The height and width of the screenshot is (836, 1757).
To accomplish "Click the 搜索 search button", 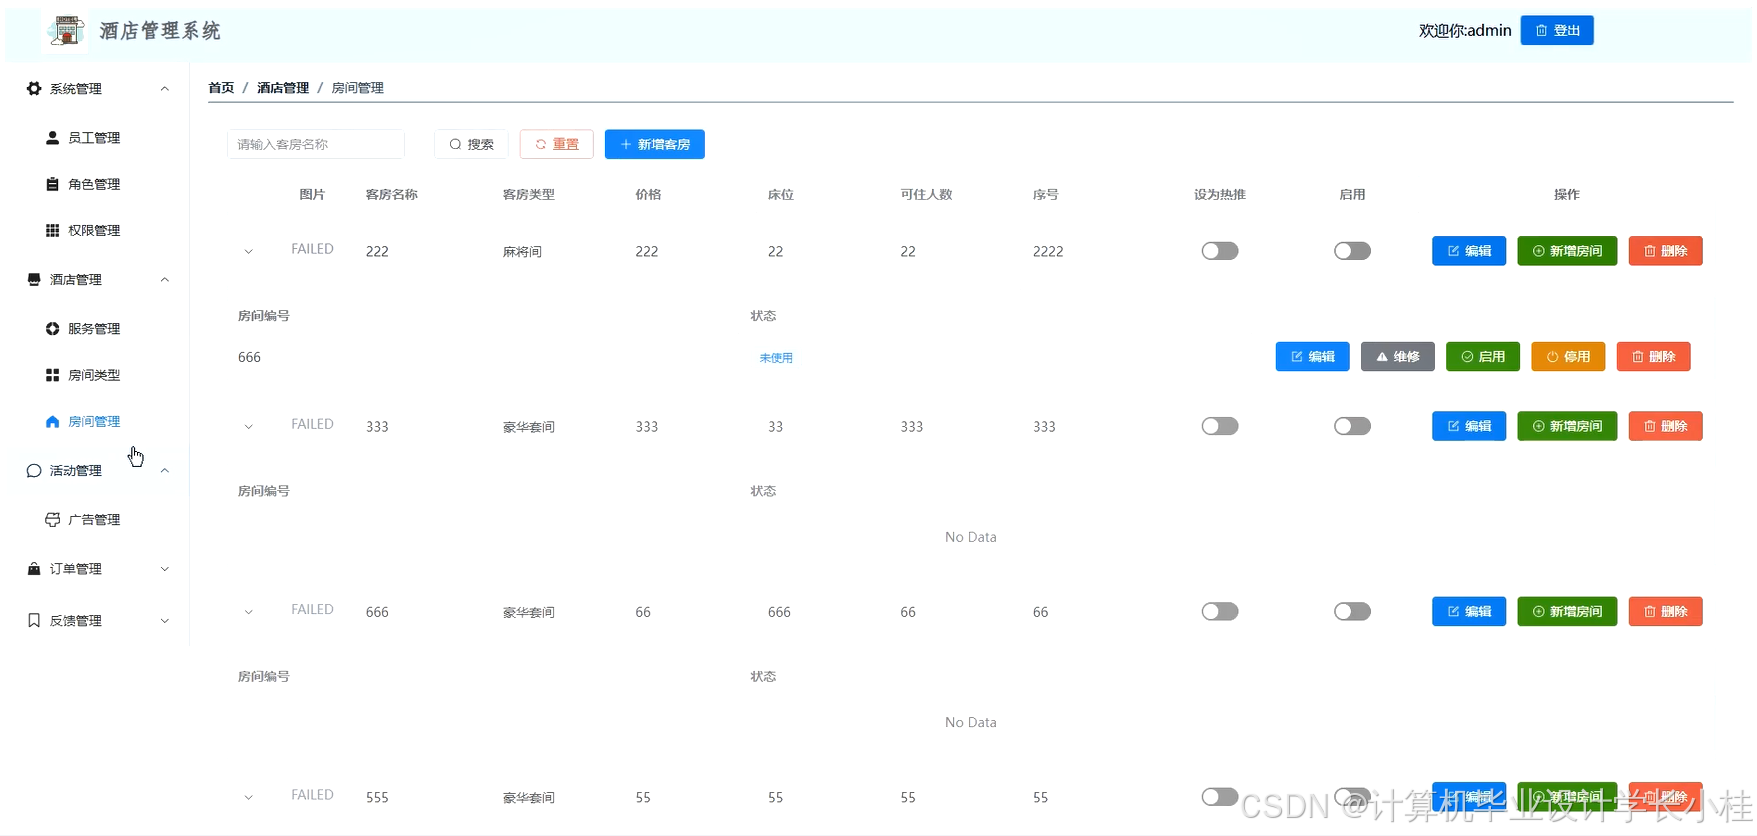I will click(471, 144).
